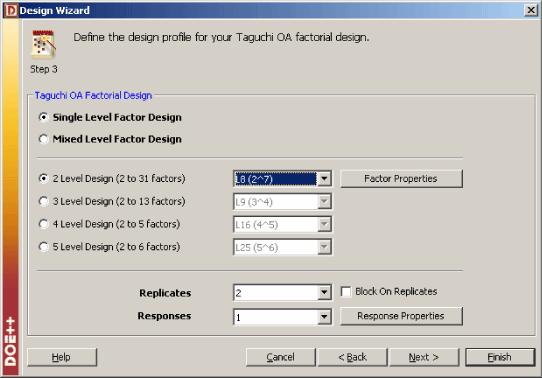Click the Taguchi OA Factorial Design group label
This screenshot has width=542, height=378.
[93, 95]
